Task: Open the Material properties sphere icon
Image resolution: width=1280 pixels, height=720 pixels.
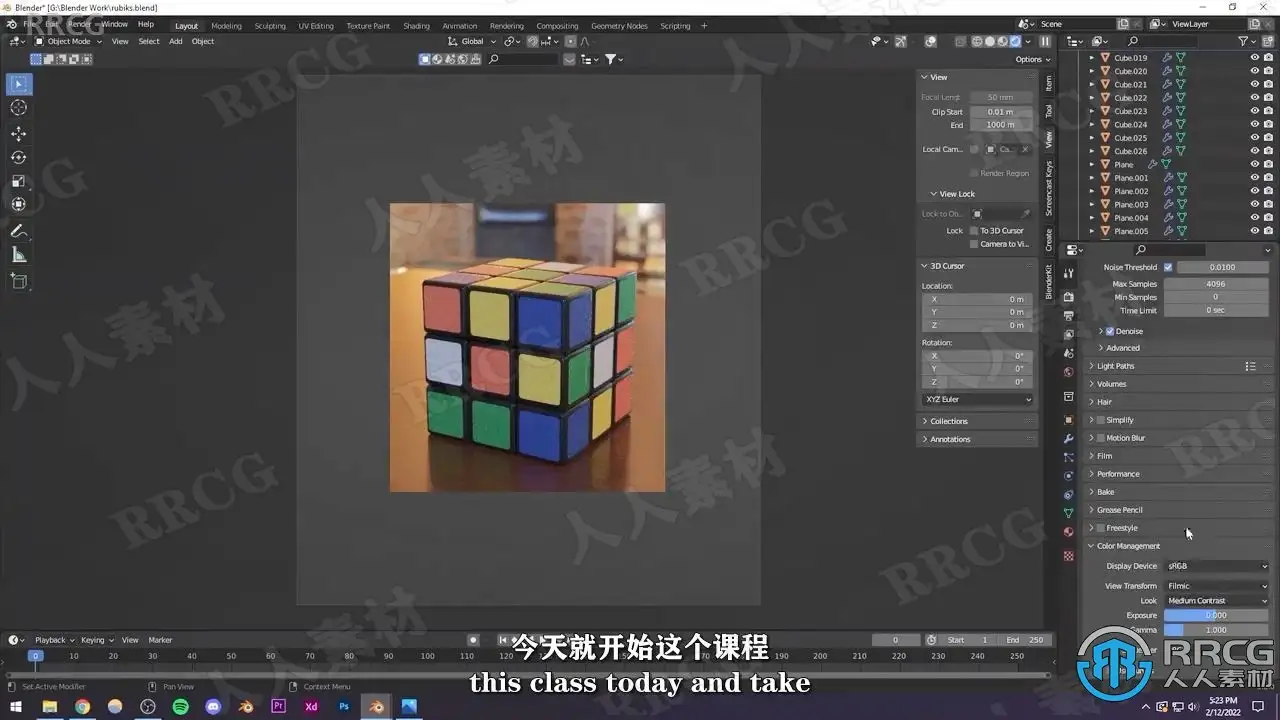Action: click(1068, 532)
